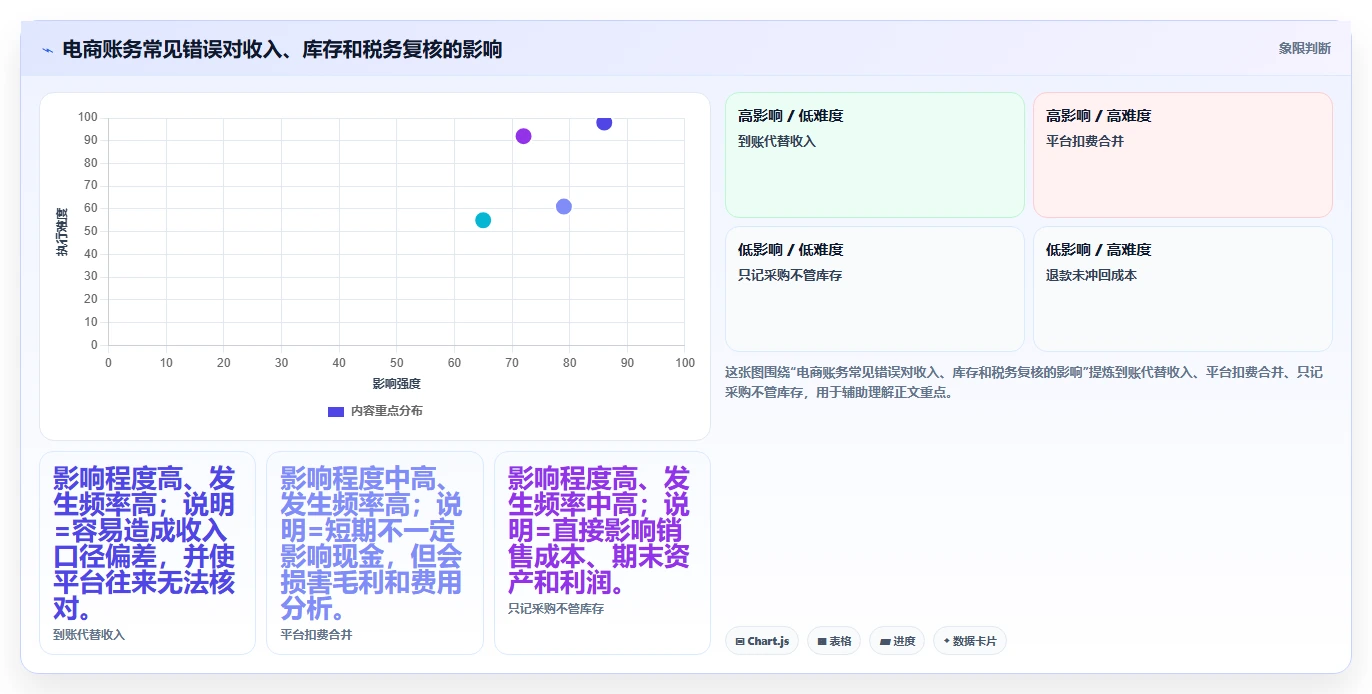The height and width of the screenshot is (694, 1372).
Task: Click 只记采购不管库存 in the low-impact quadrant
Action: click(790, 275)
